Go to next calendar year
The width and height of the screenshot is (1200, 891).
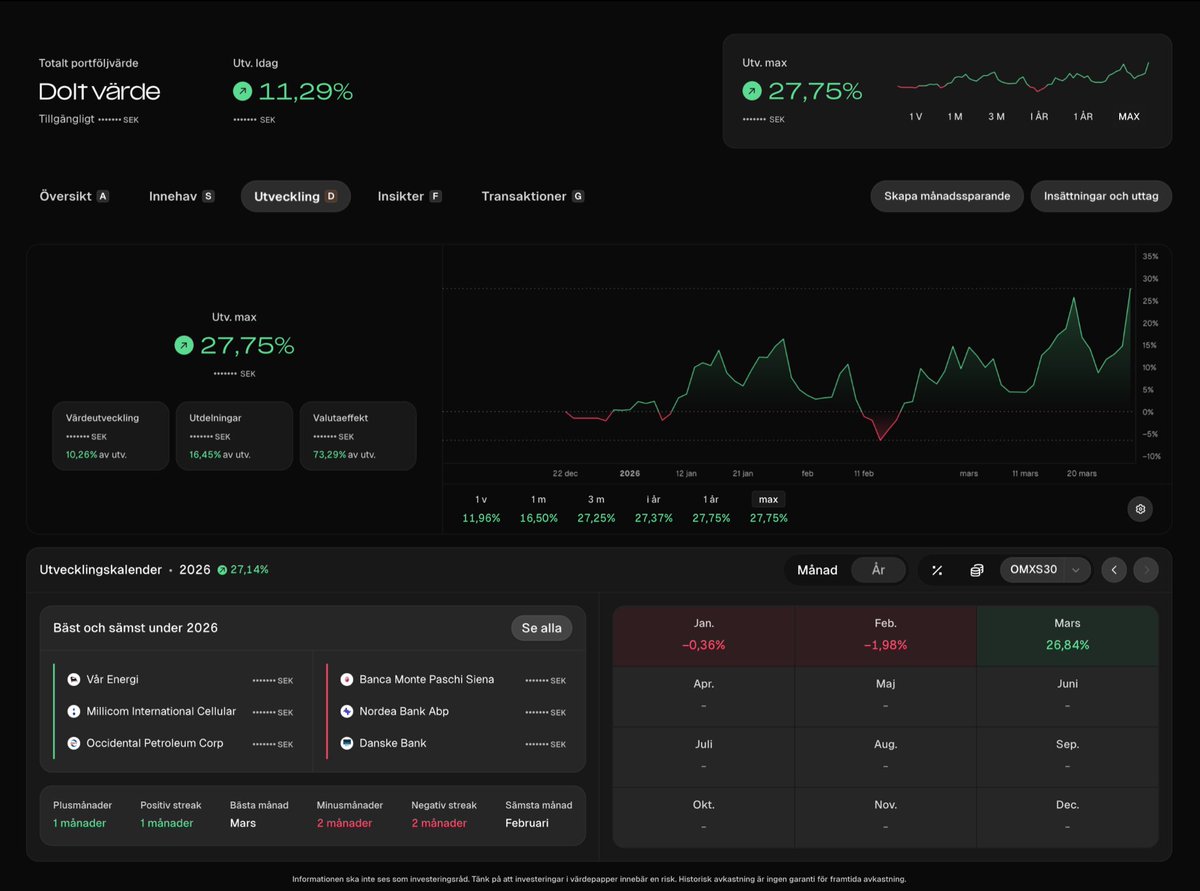1146,570
